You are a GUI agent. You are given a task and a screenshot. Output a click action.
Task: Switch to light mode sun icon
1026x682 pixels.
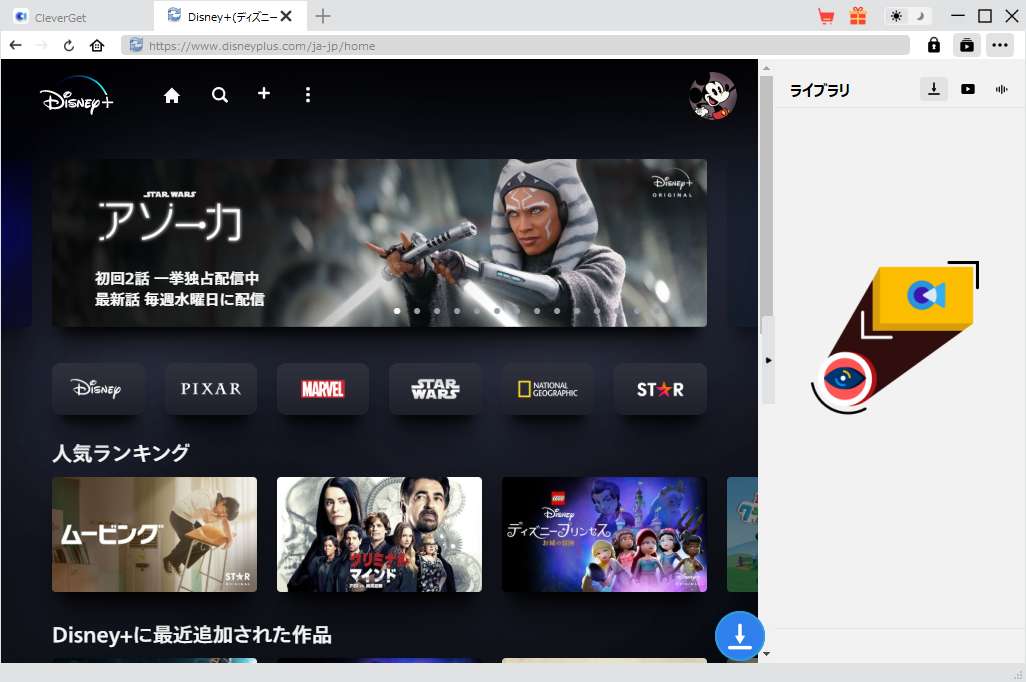(x=896, y=16)
